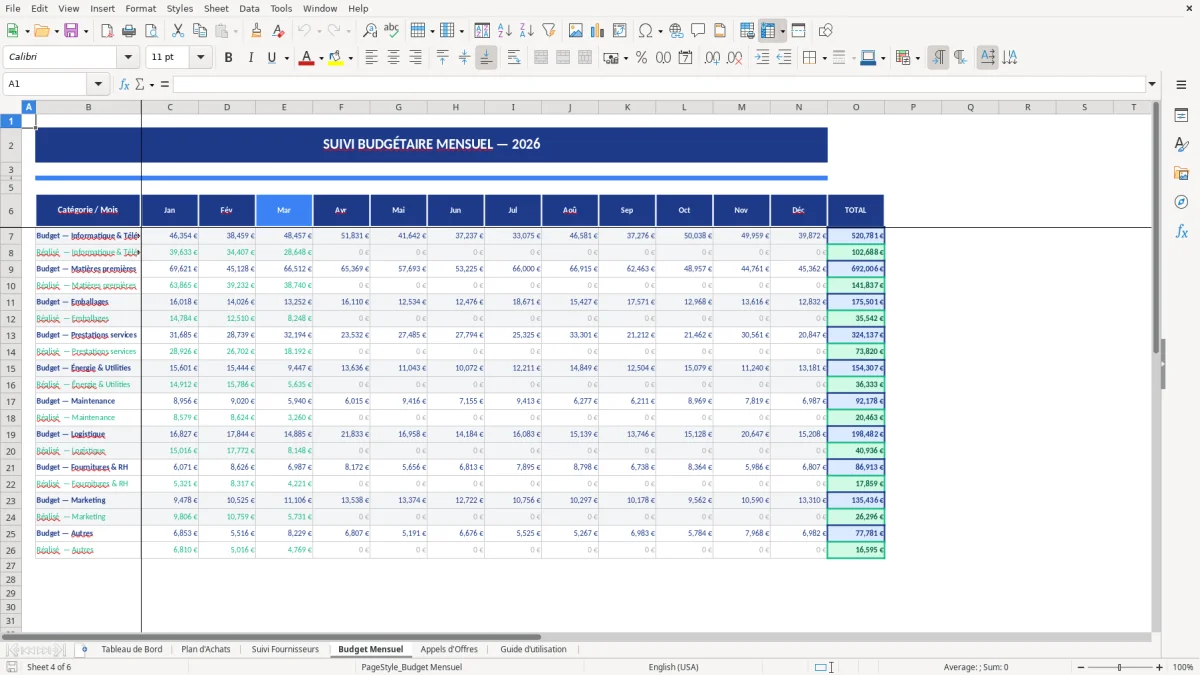Select the Clone Formatting paintbrush
This screenshot has width=1200, height=675.
pos(256,31)
